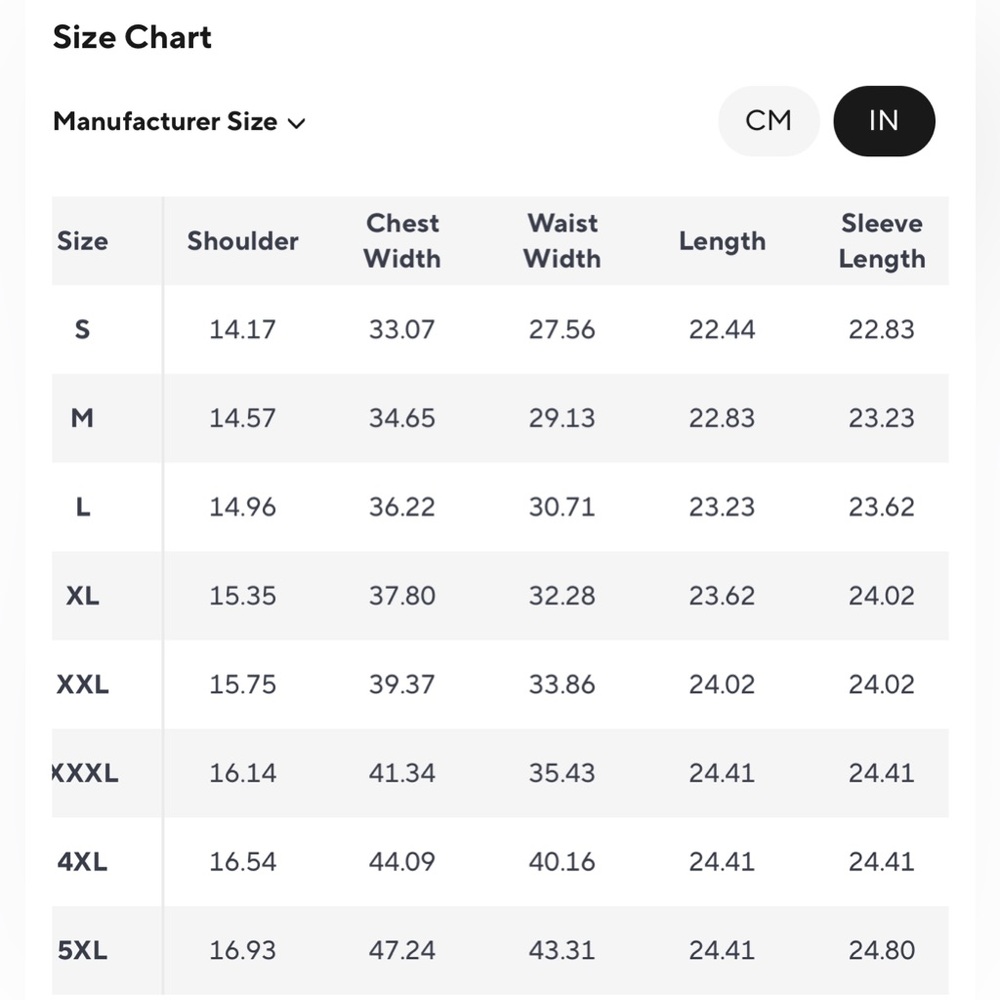Select the XL size row label
Viewport: 1000px width, 1000px height.
pyautogui.click(x=82, y=596)
